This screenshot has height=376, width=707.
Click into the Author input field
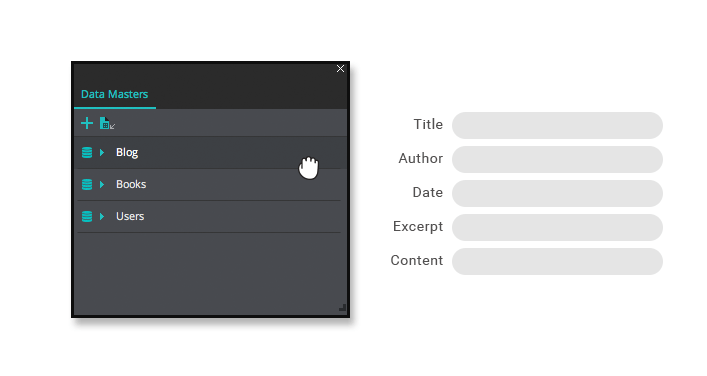click(557, 160)
